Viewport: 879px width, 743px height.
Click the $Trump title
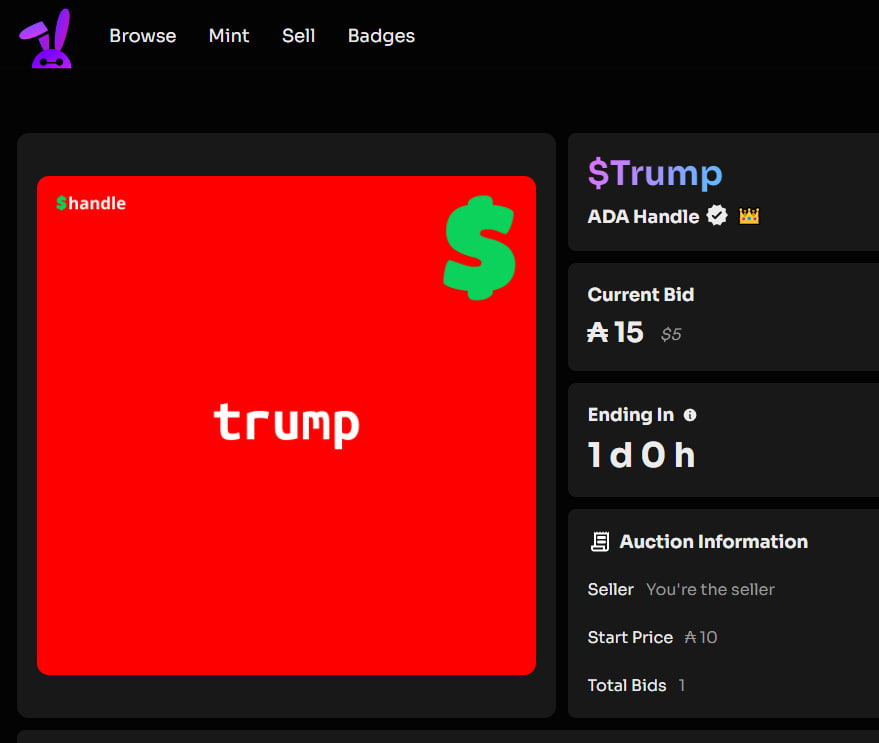[655, 173]
